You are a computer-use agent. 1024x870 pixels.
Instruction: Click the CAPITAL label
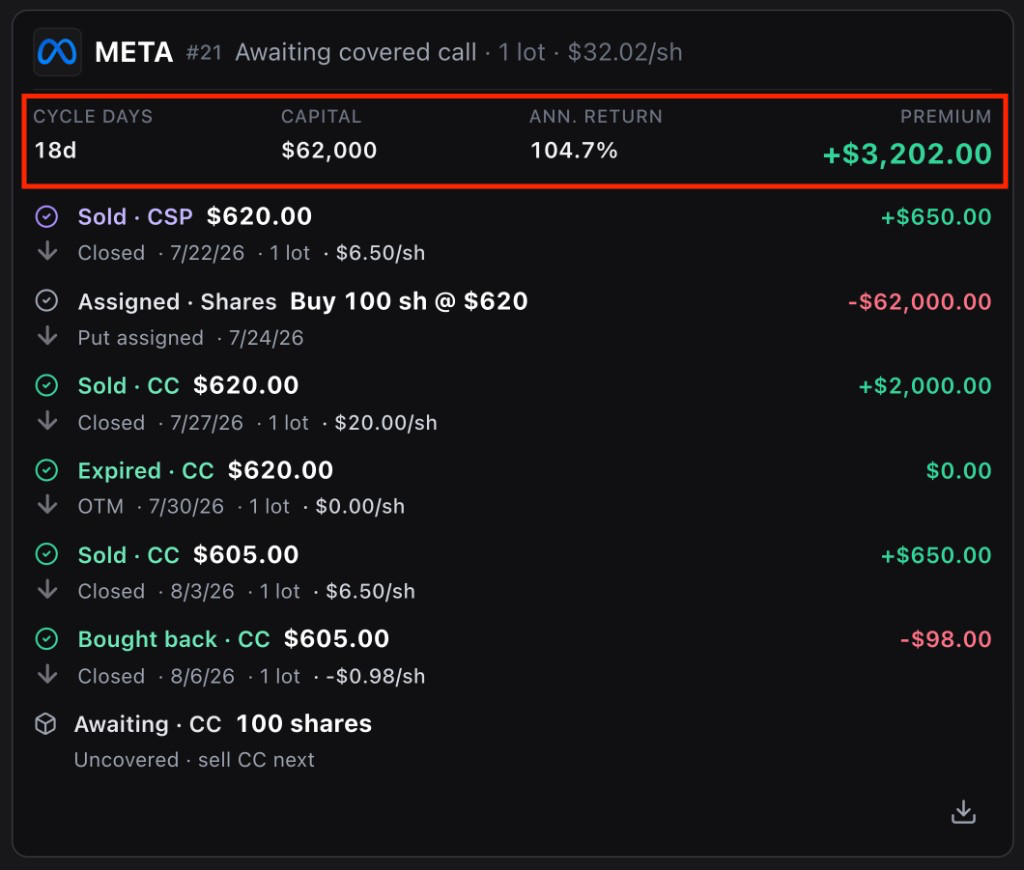[x=321, y=116]
